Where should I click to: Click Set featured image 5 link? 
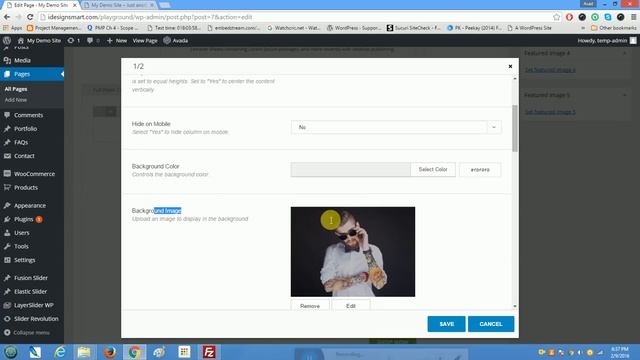pyautogui.click(x=550, y=112)
